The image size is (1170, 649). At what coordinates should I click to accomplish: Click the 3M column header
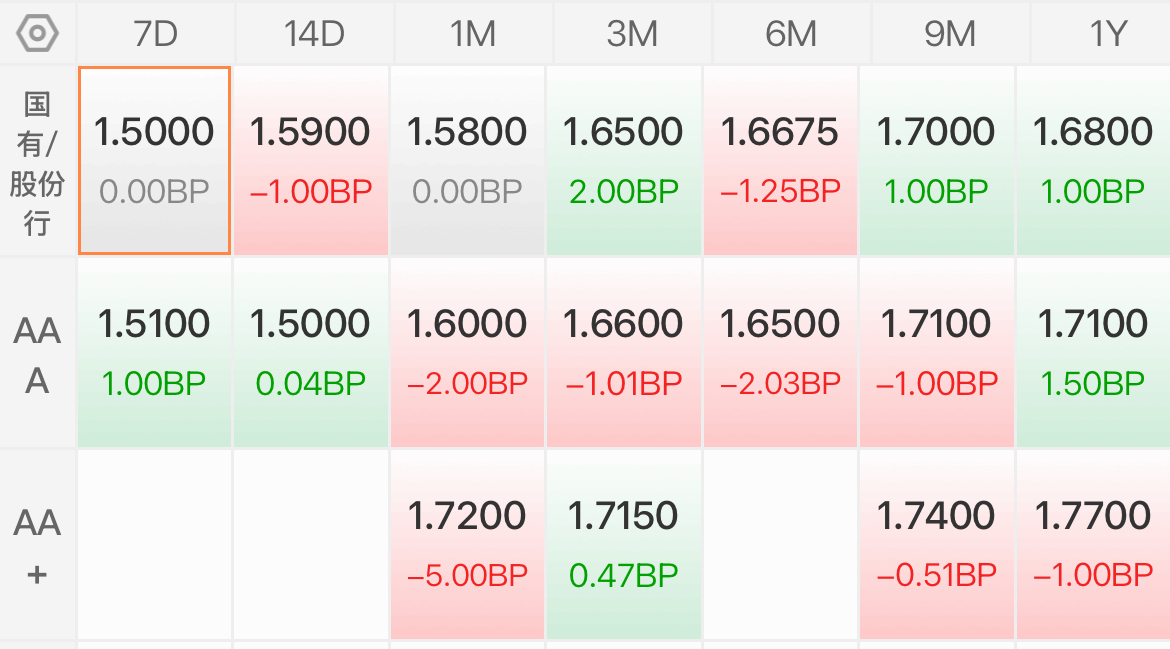pos(632,34)
